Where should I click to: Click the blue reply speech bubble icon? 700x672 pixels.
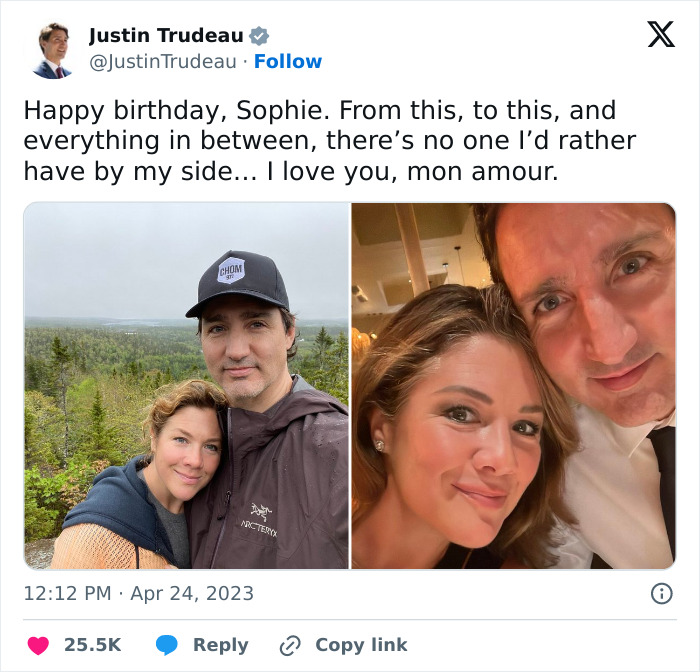point(167,645)
